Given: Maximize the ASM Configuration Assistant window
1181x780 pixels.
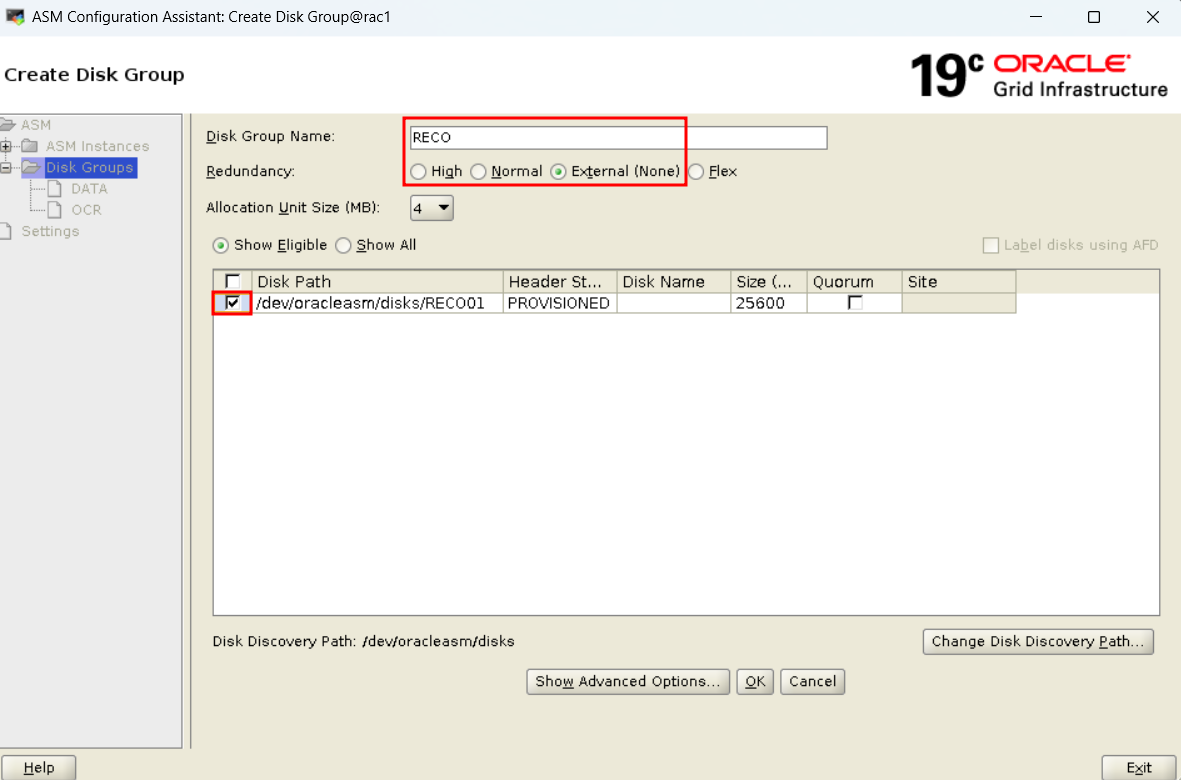Looking at the screenshot, I should click(x=1094, y=17).
